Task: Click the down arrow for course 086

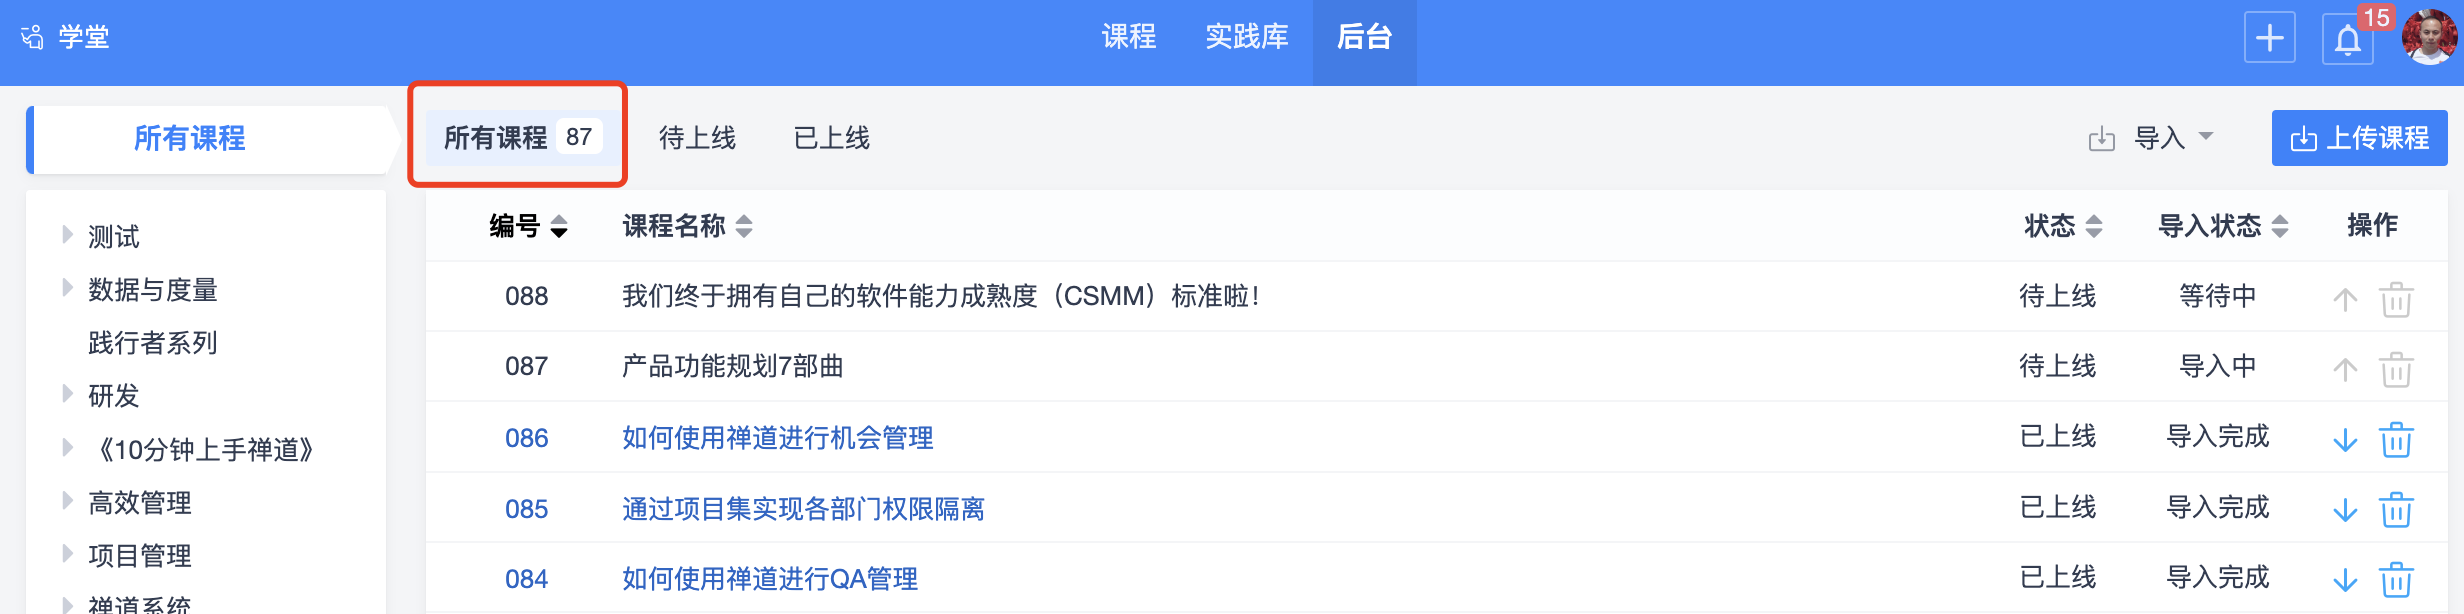Action: [2345, 439]
